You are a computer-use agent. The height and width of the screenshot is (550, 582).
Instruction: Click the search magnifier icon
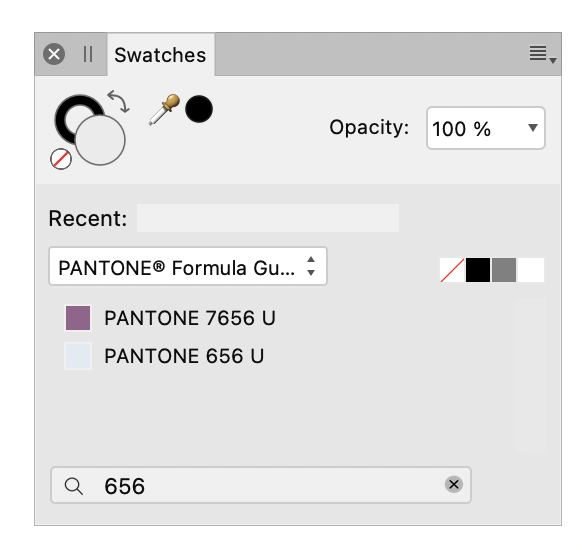(73, 486)
